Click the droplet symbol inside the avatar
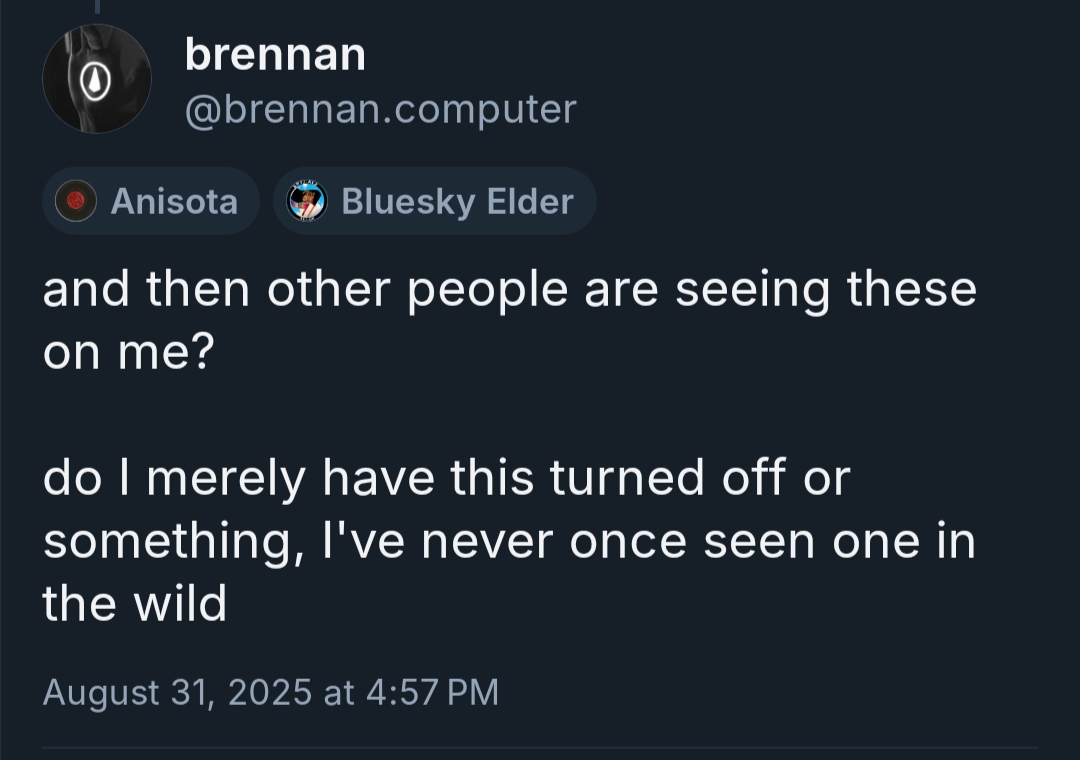This screenshot has height=760, width=1080. 97,80
